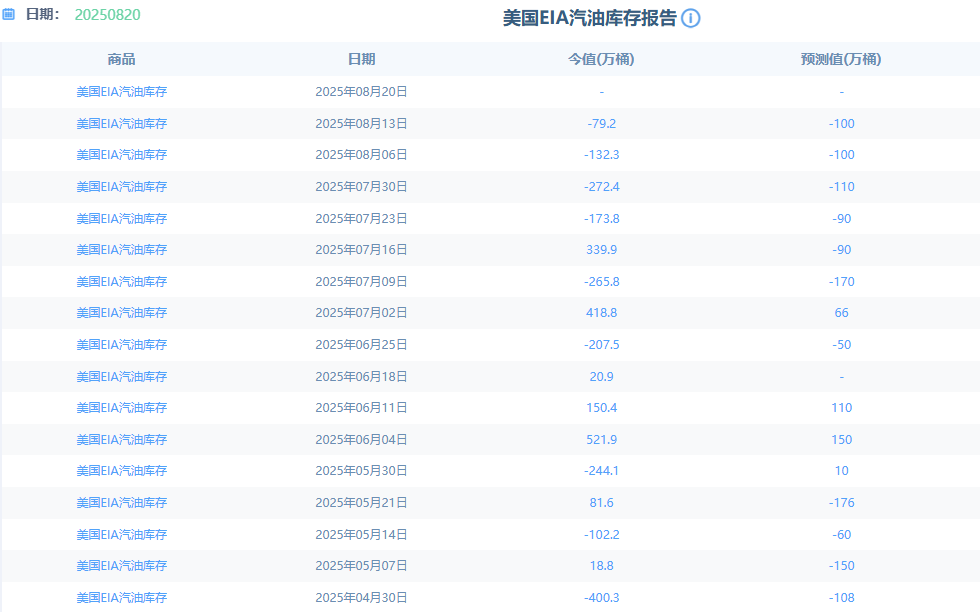980x612 pixels.
Task: Select the date cell 2025年08月13日
Action: [x=361, y=124]
